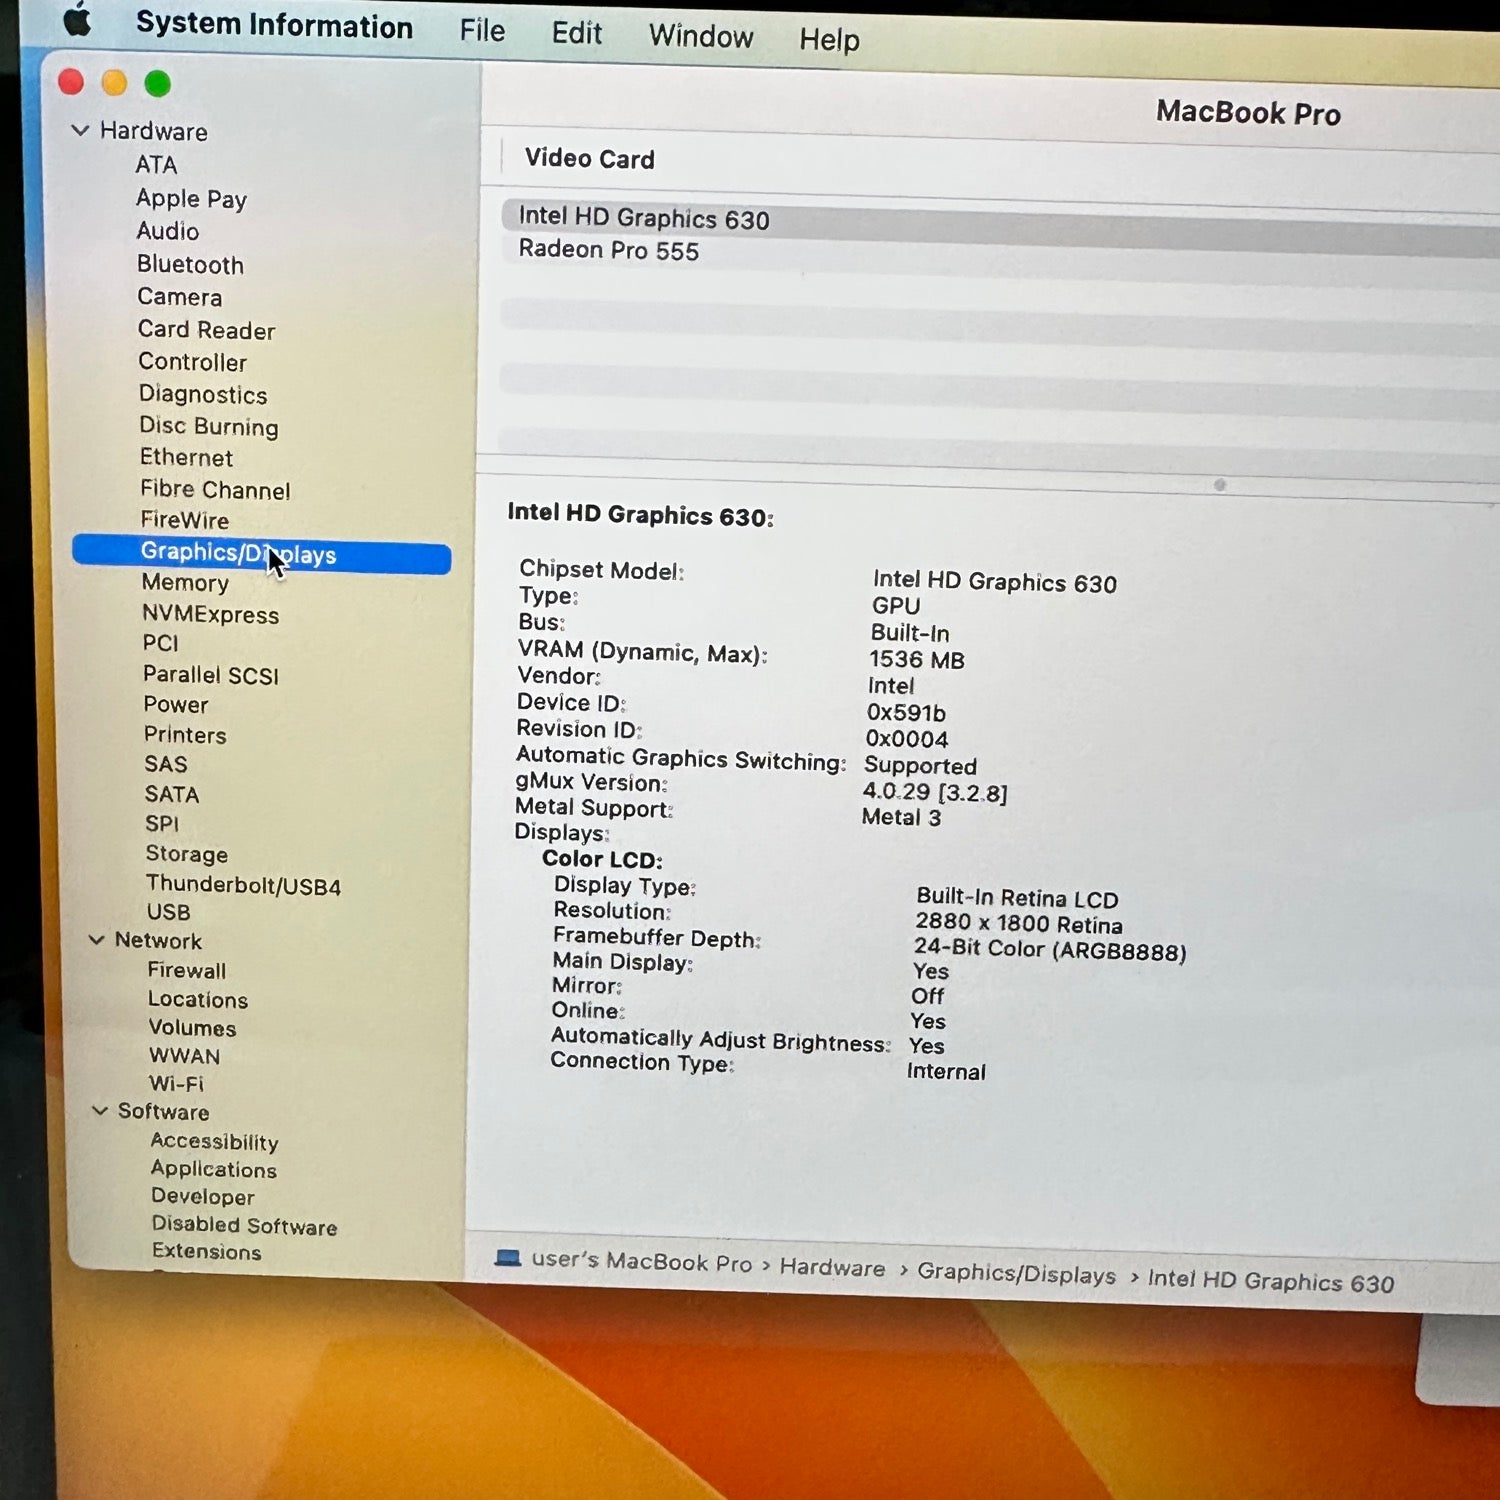1500x1500 pixels.
Task: Select Storage in the sidebar
Action: [x=187, y=854]
